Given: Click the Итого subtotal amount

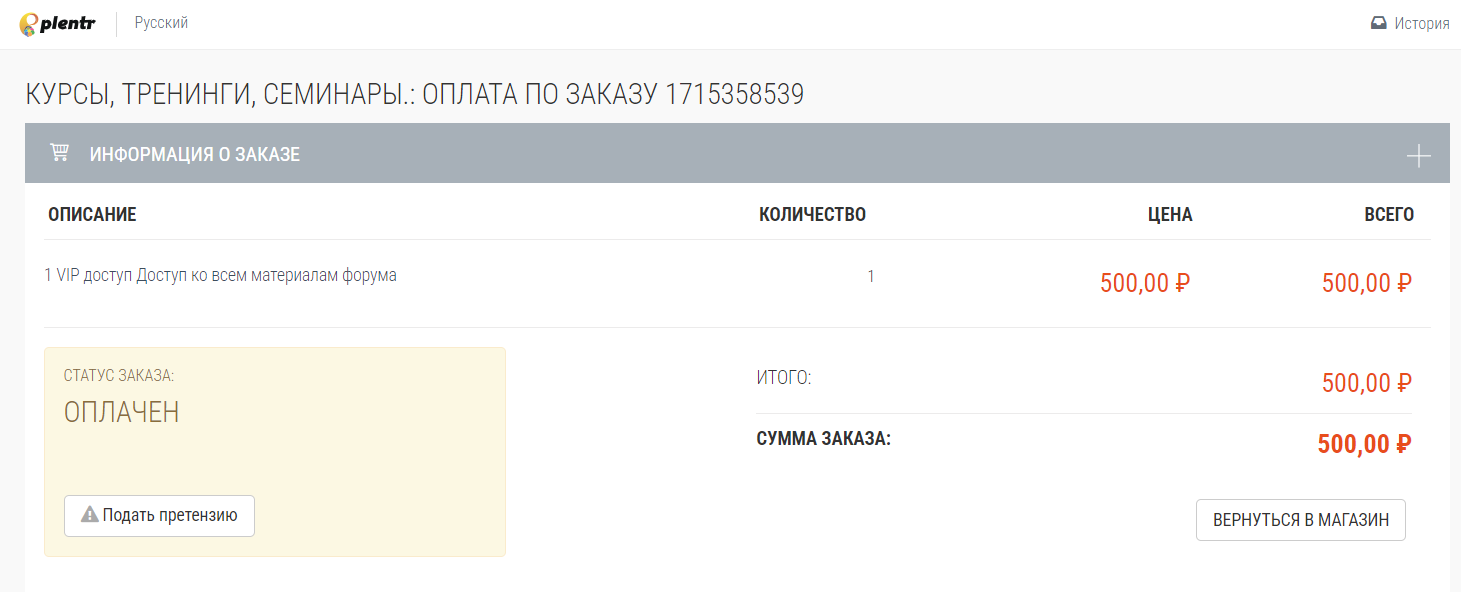Looking at the screenshot, I should coord(1366,383).
